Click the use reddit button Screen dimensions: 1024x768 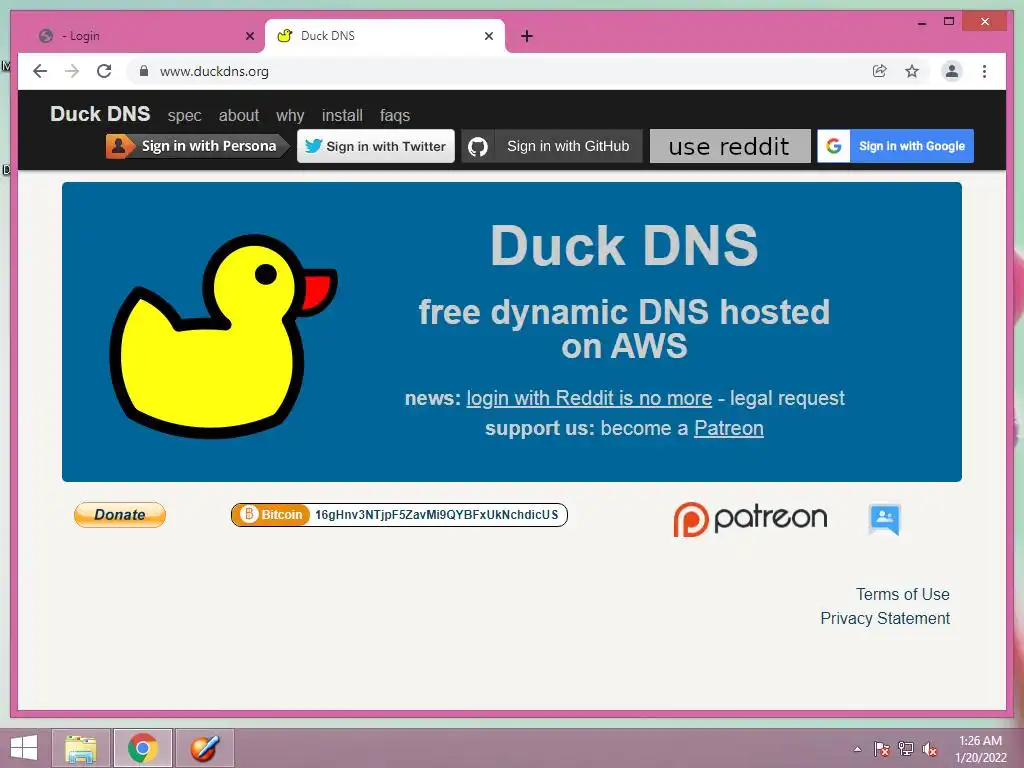(729, 146)
